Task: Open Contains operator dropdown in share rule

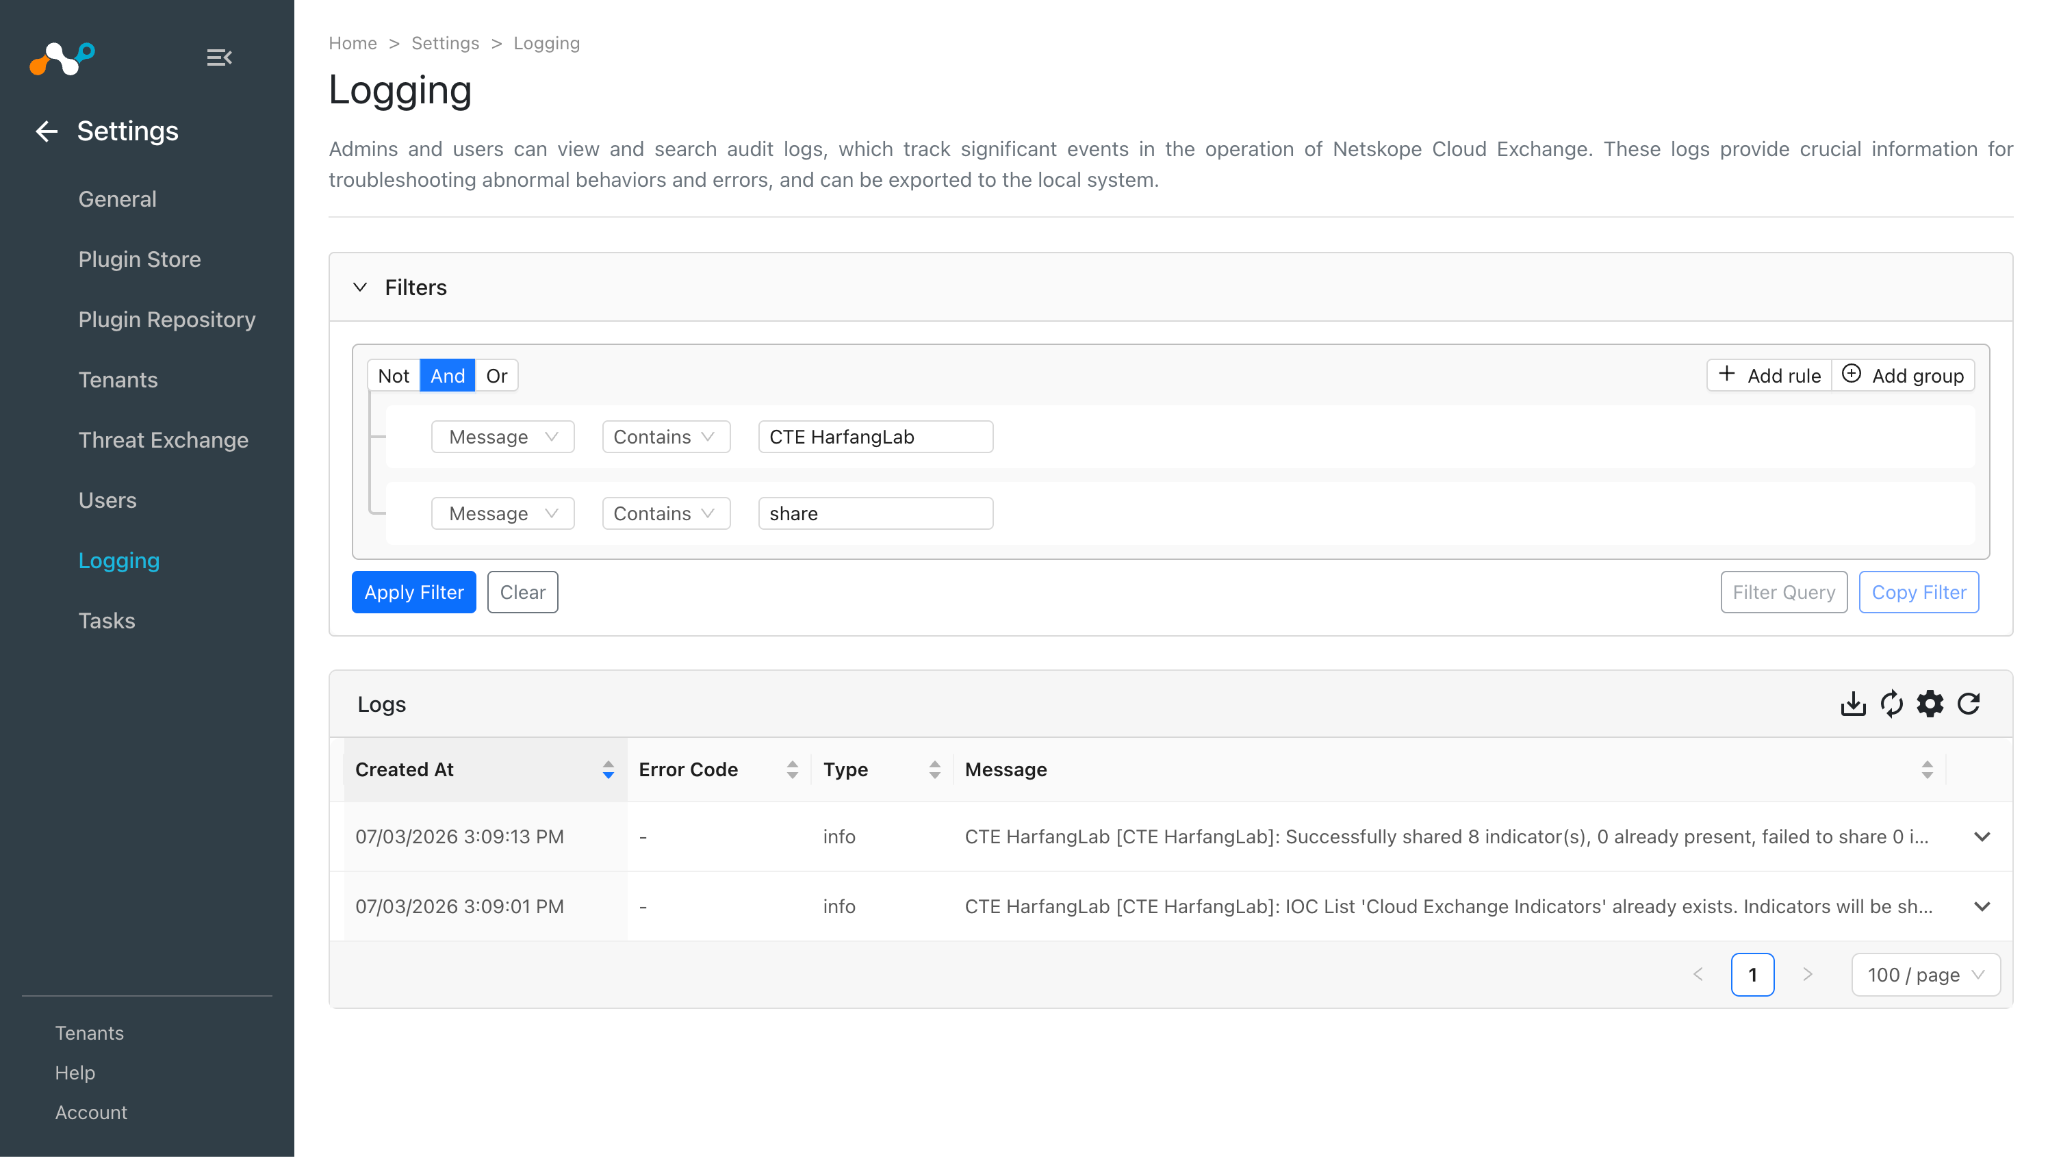Action: (x=666, y=514)
